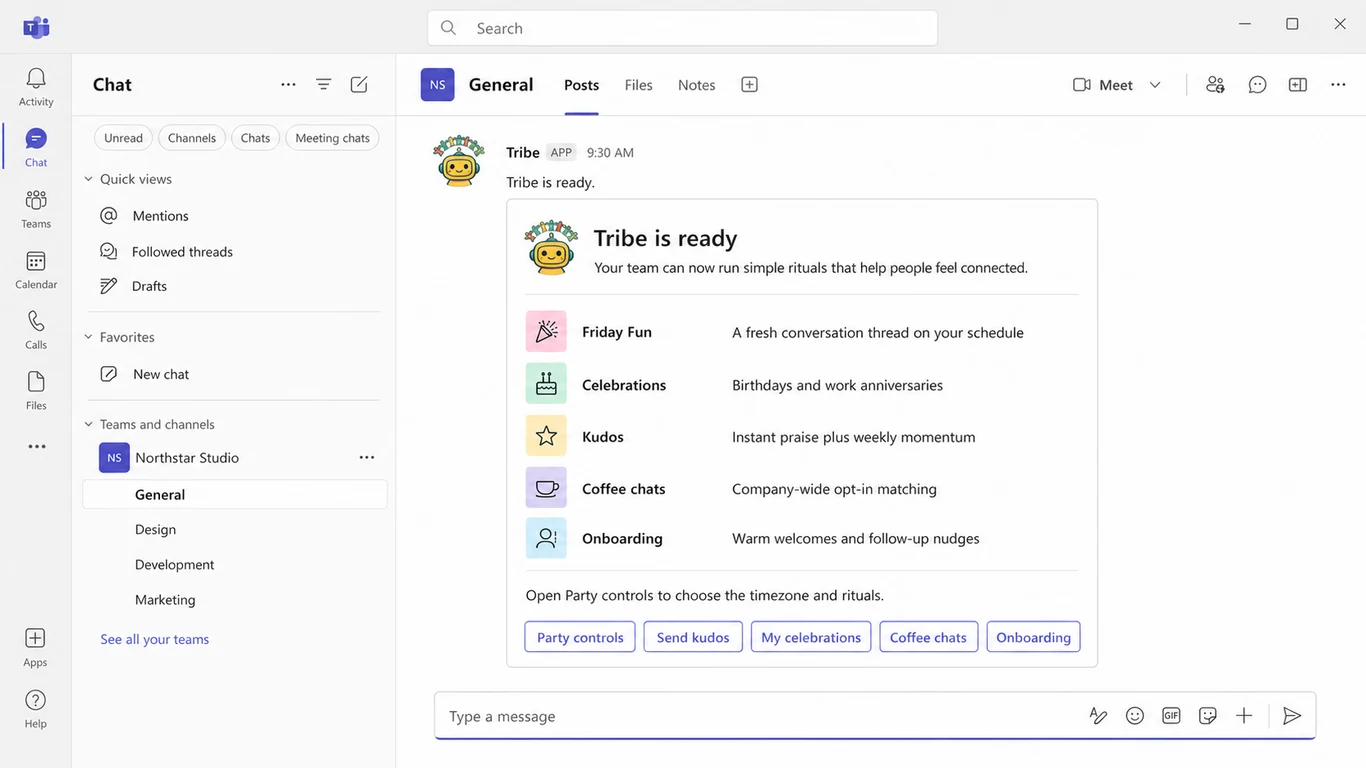Viewport: 1366px width, 768px height.
Task: Click Northstar Studio more options ellipsis
Action: click(367, 458)
